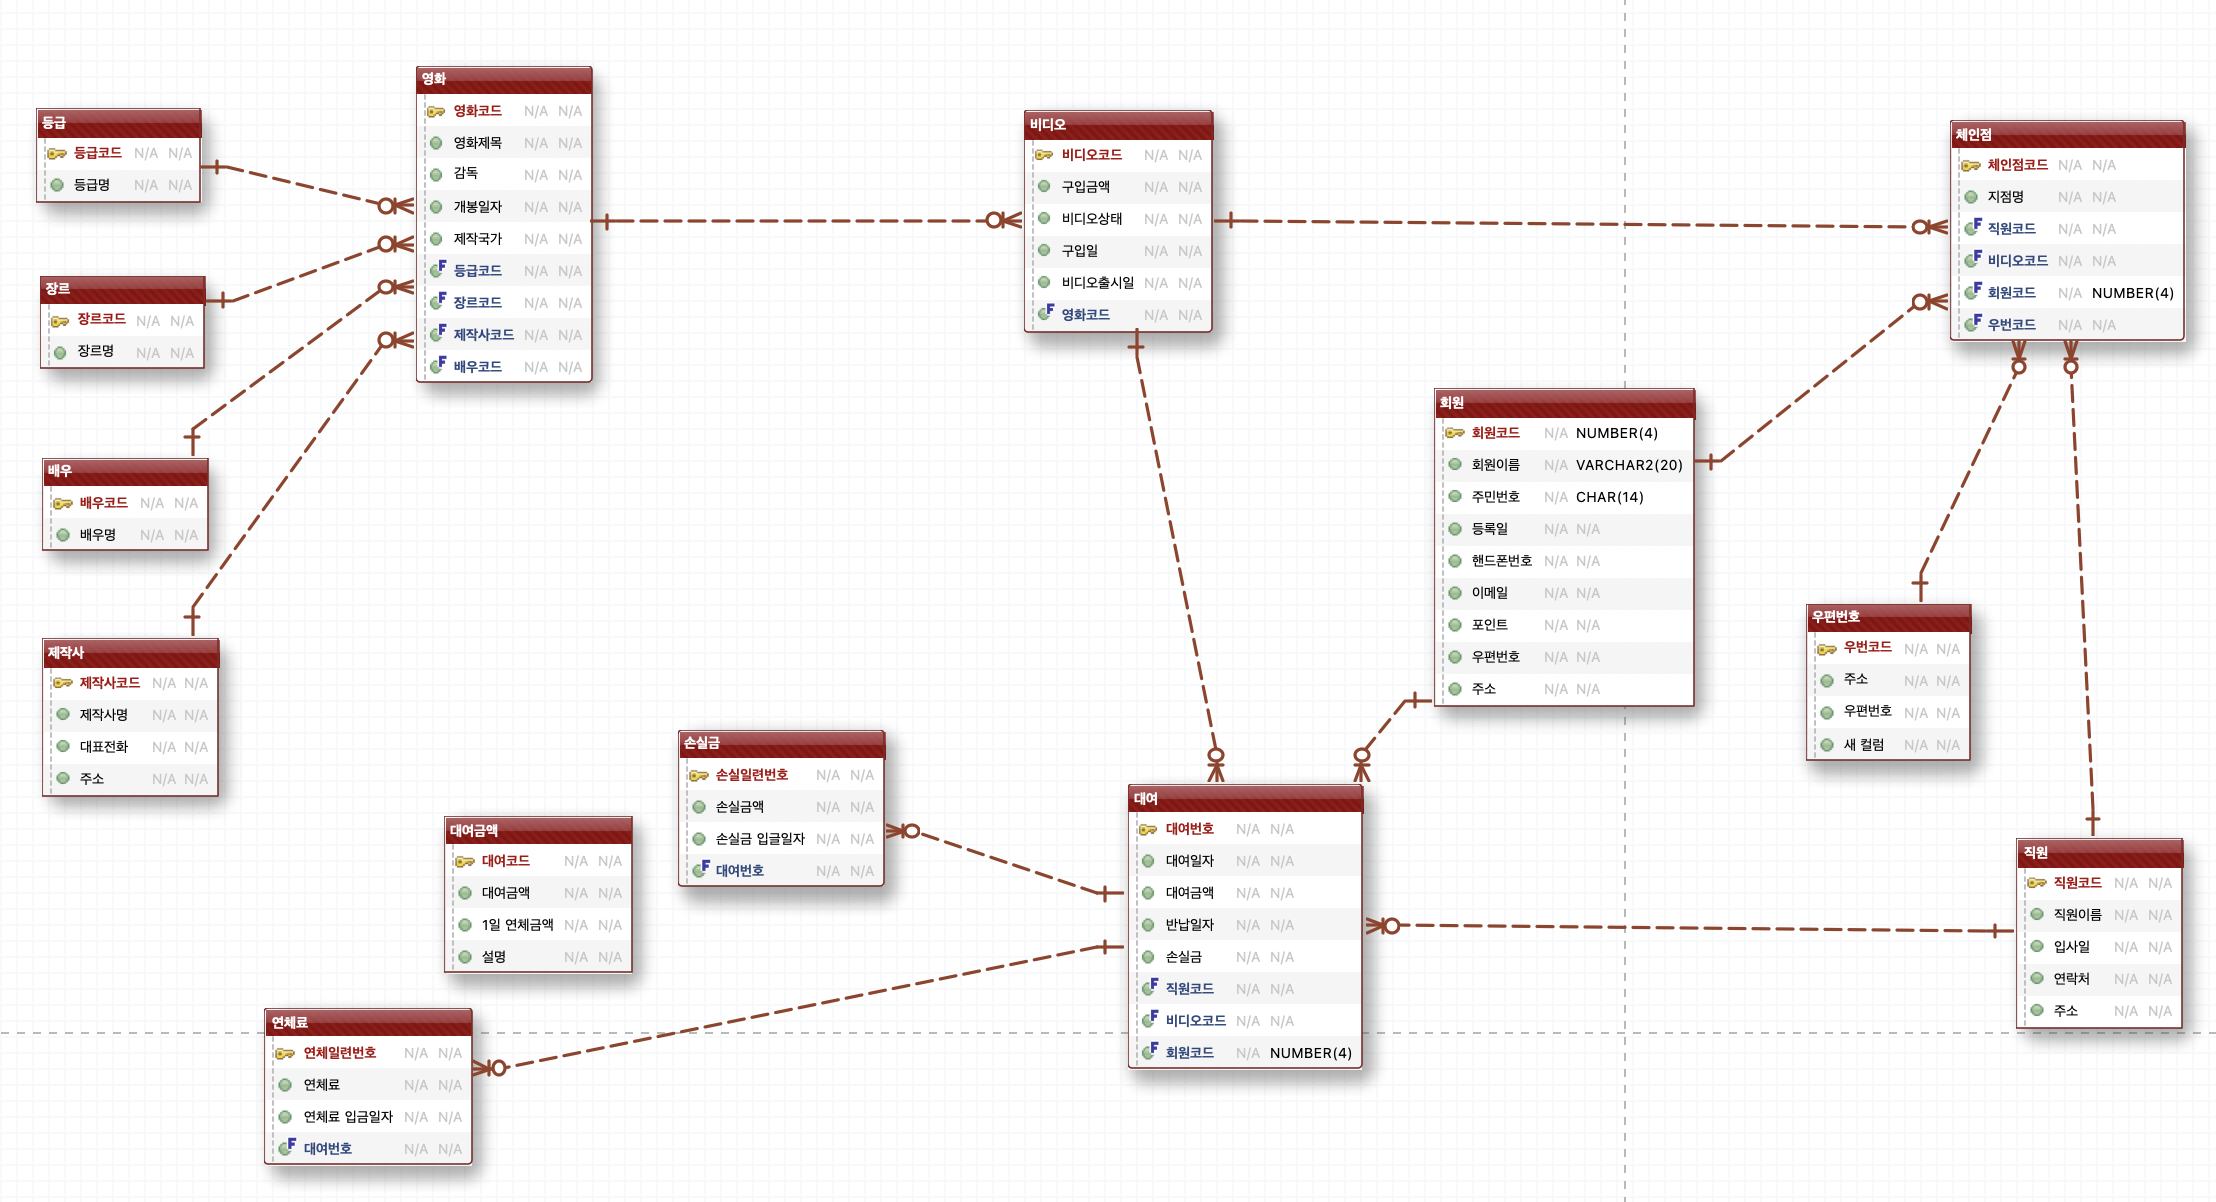Click the key icon of 대여번호 in 대여

[1148, 829]
